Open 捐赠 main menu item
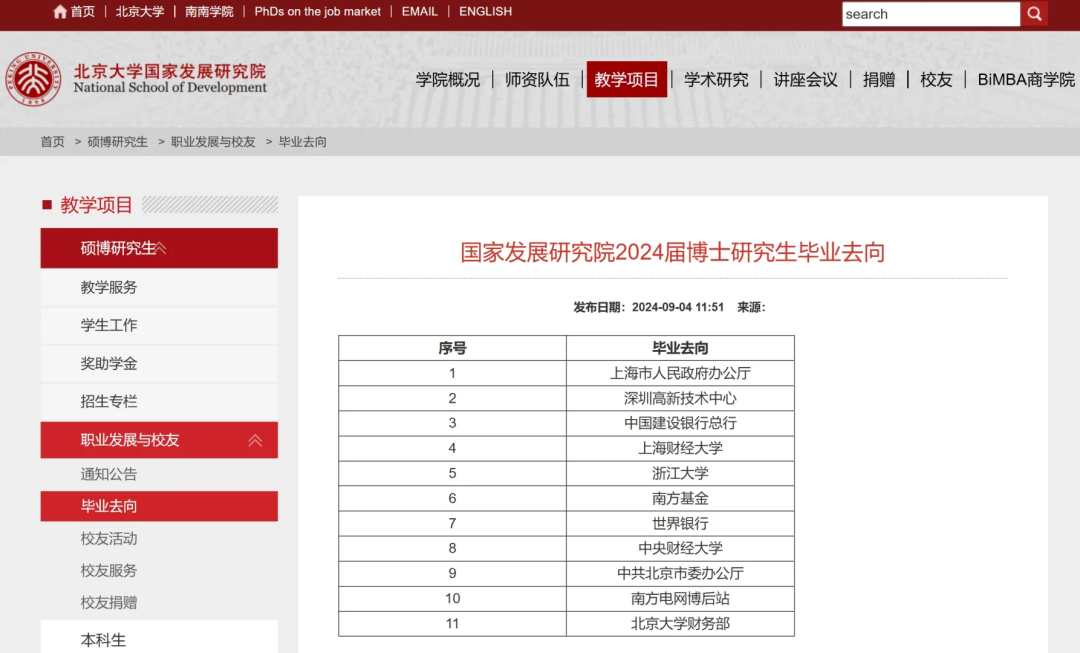This screenshot has height=653, width=1080. coord(879,80)
